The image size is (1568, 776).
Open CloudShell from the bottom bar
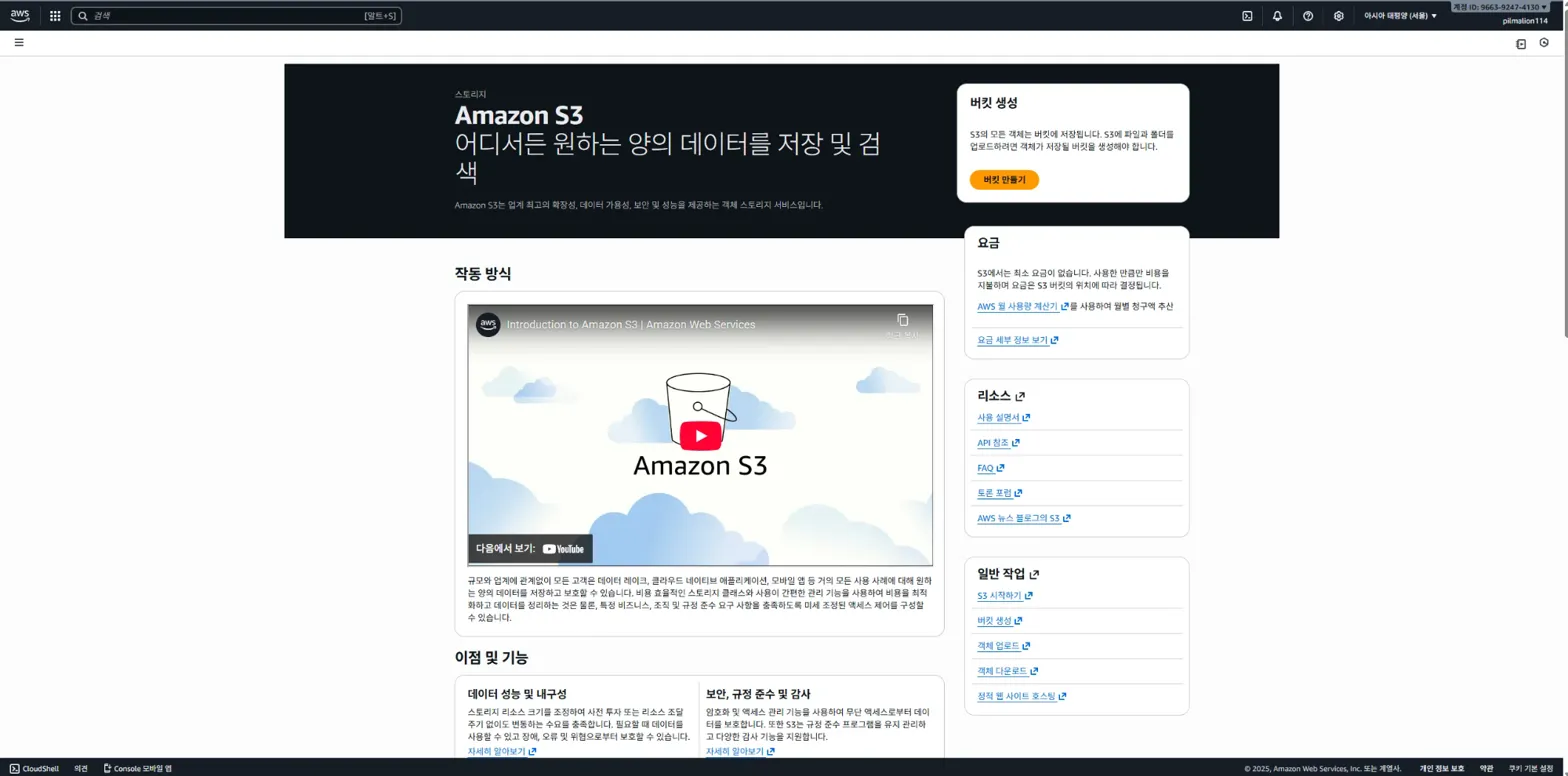tap(35, 769)
